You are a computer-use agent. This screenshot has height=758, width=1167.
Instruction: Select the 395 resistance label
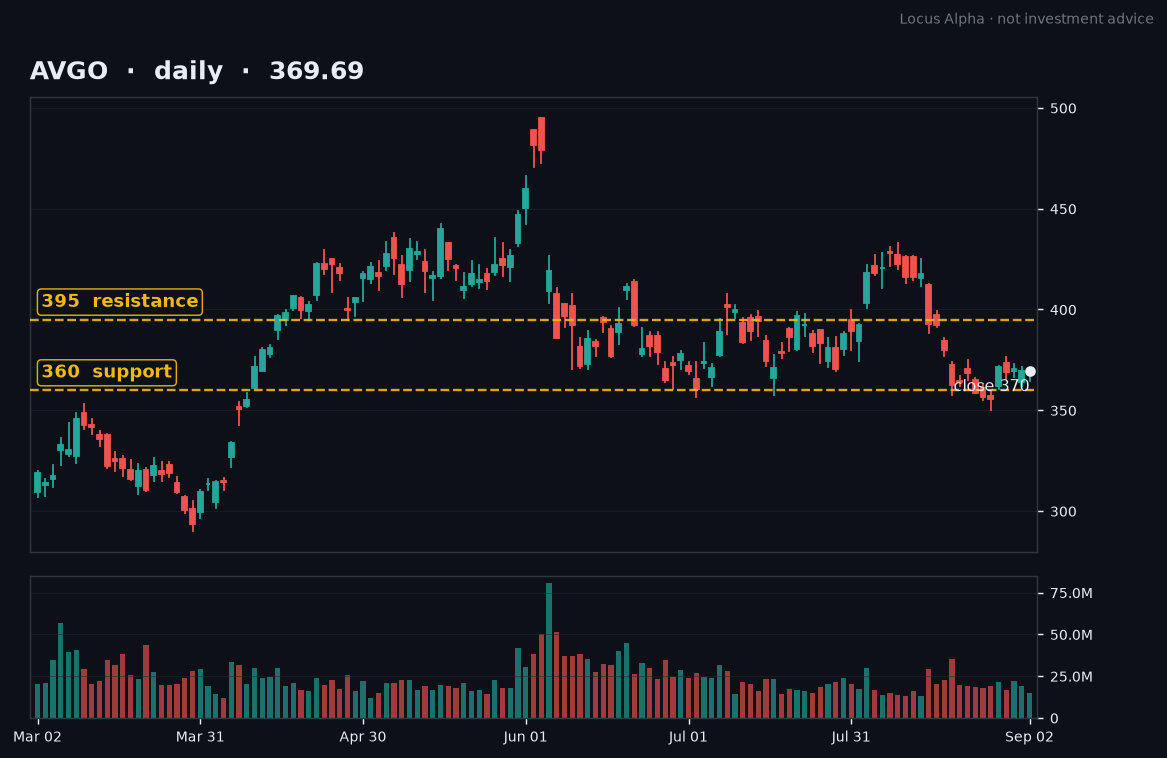[120, 302]
